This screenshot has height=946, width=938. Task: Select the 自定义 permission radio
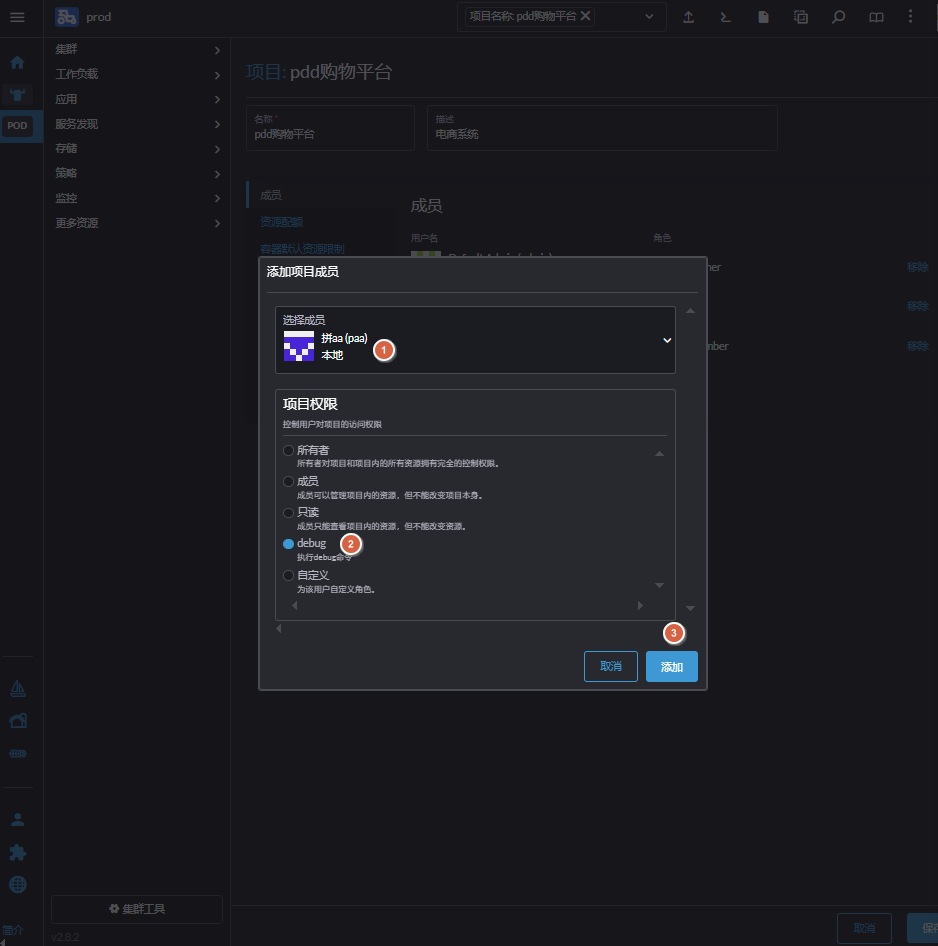(288, 576)
